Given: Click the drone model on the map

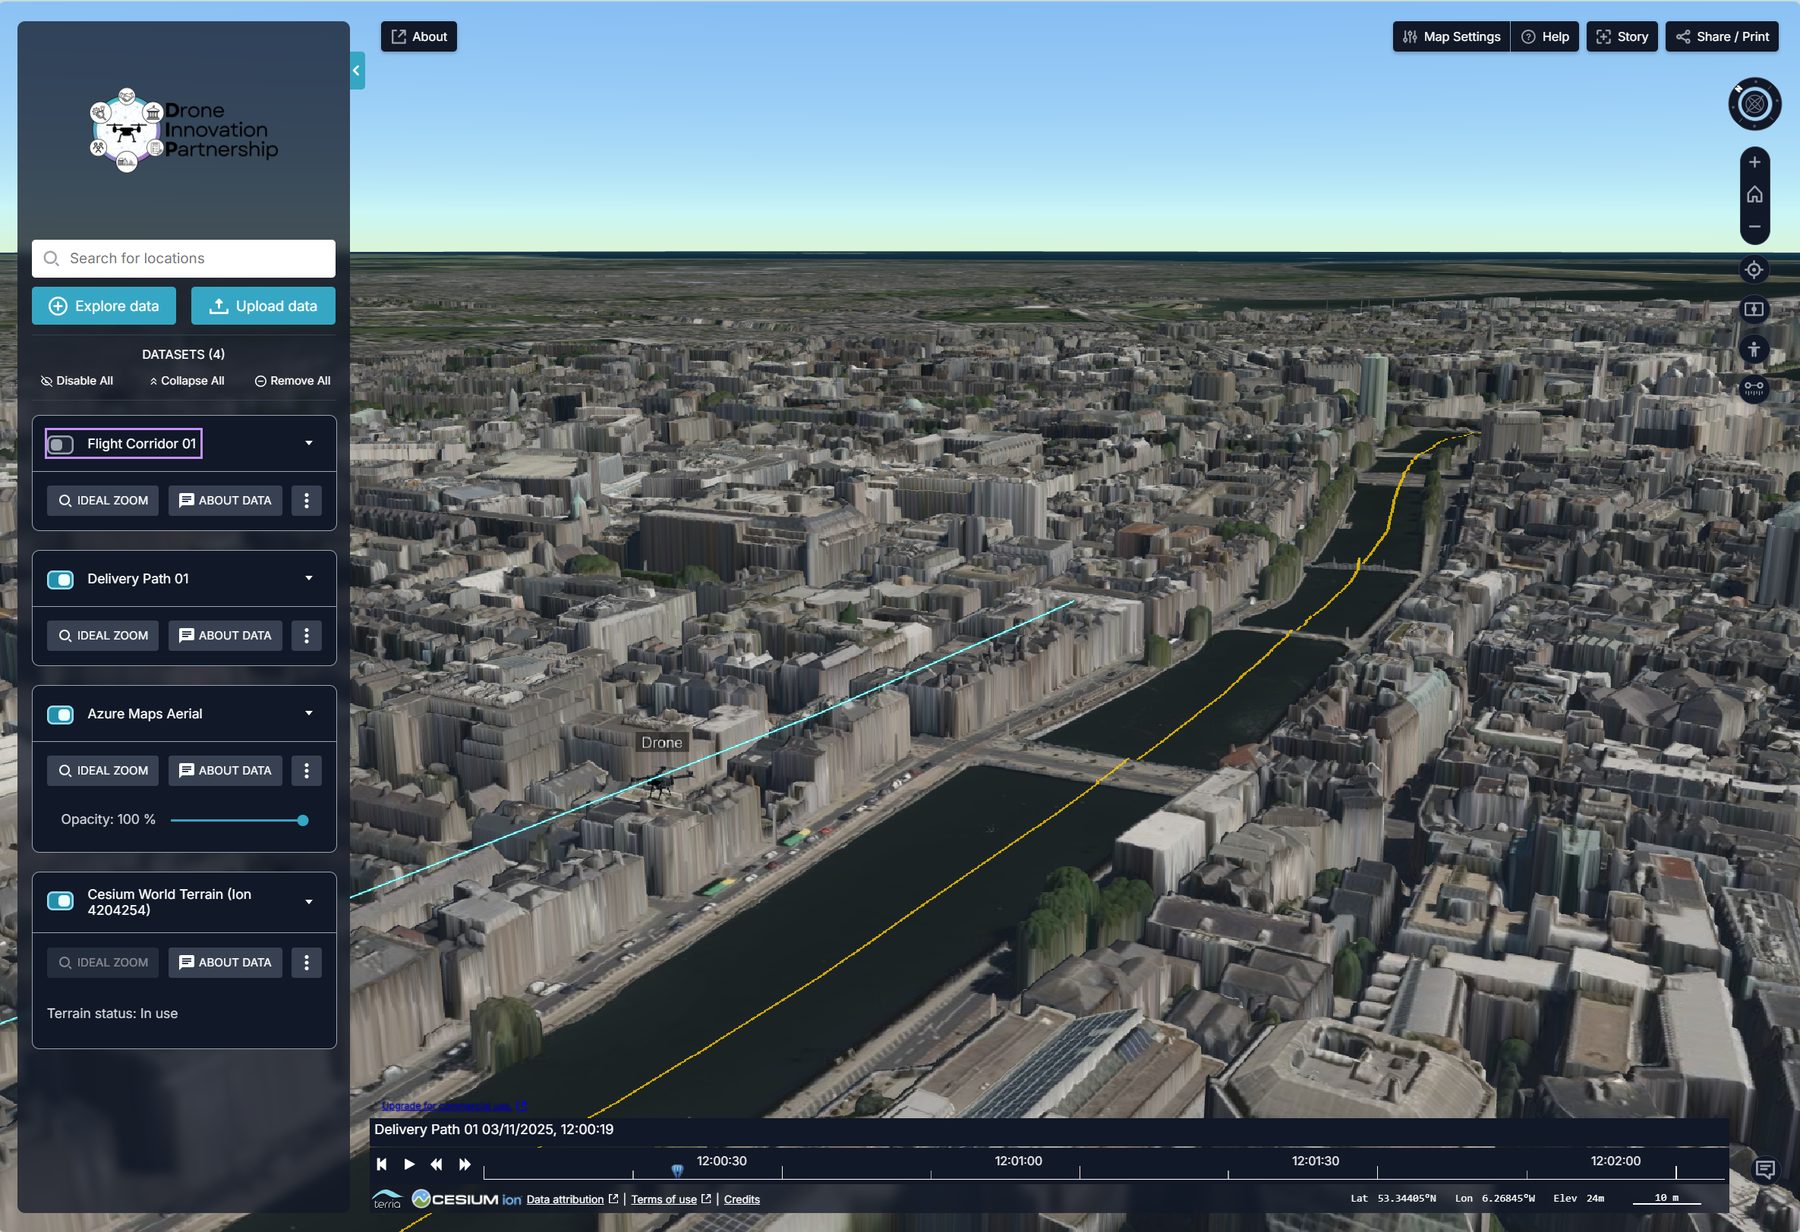Looking at the screenshot, I should point(659,781).
